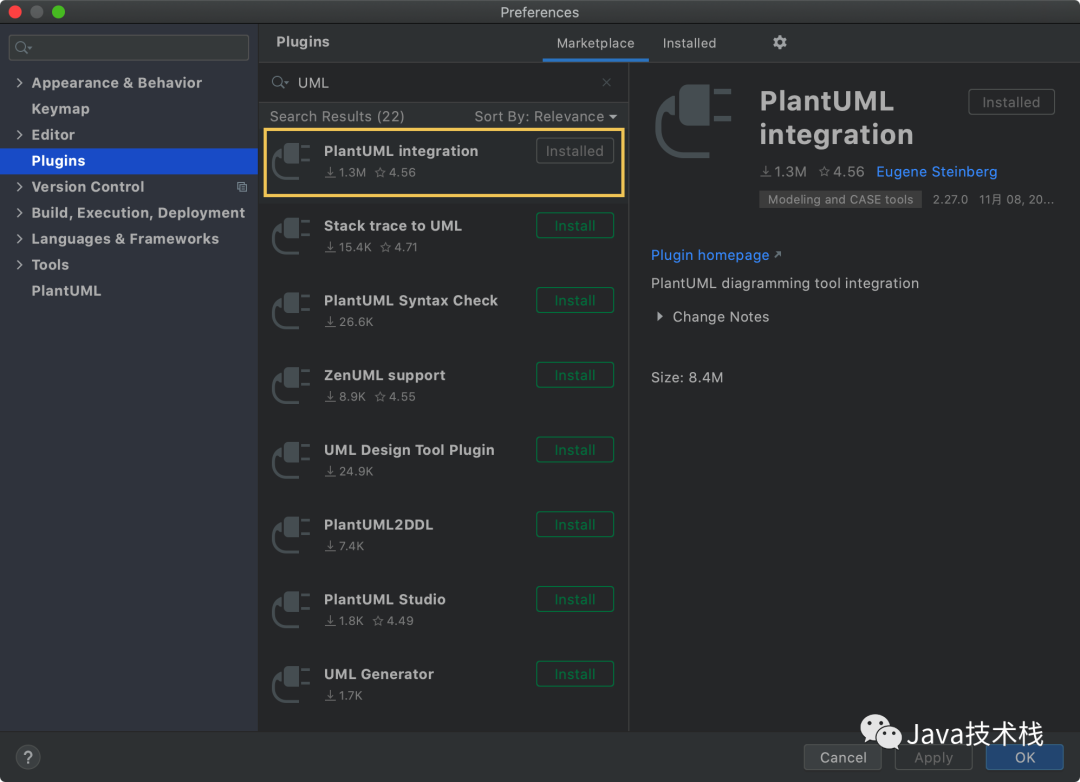This screenshot has width=1080, height=782.
Task: Select the Stack trace to UML title
Action: click(x=393, y=226)
